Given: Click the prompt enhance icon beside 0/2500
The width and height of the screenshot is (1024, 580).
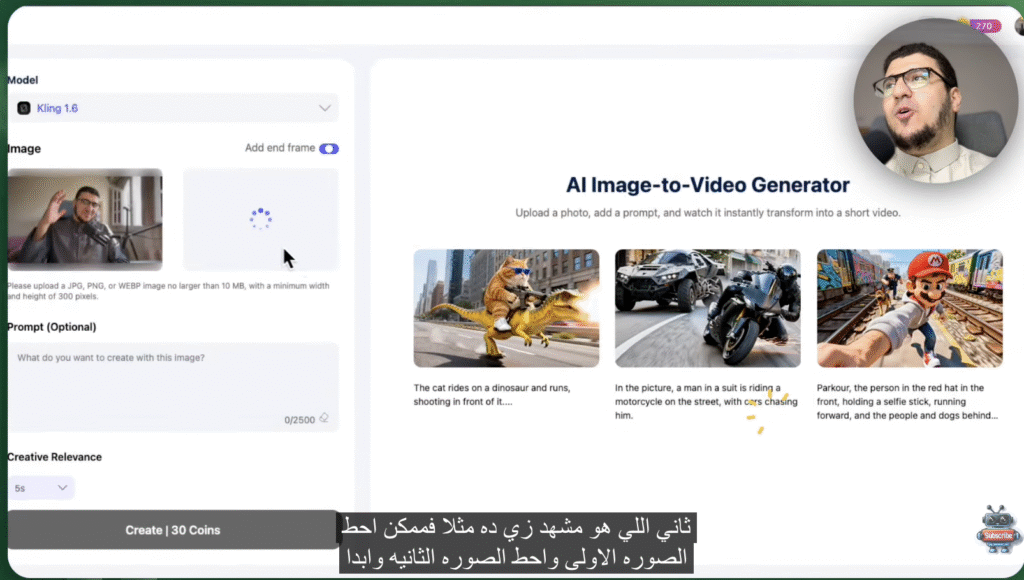Looking at the screenshot, I should coord(323,419).
